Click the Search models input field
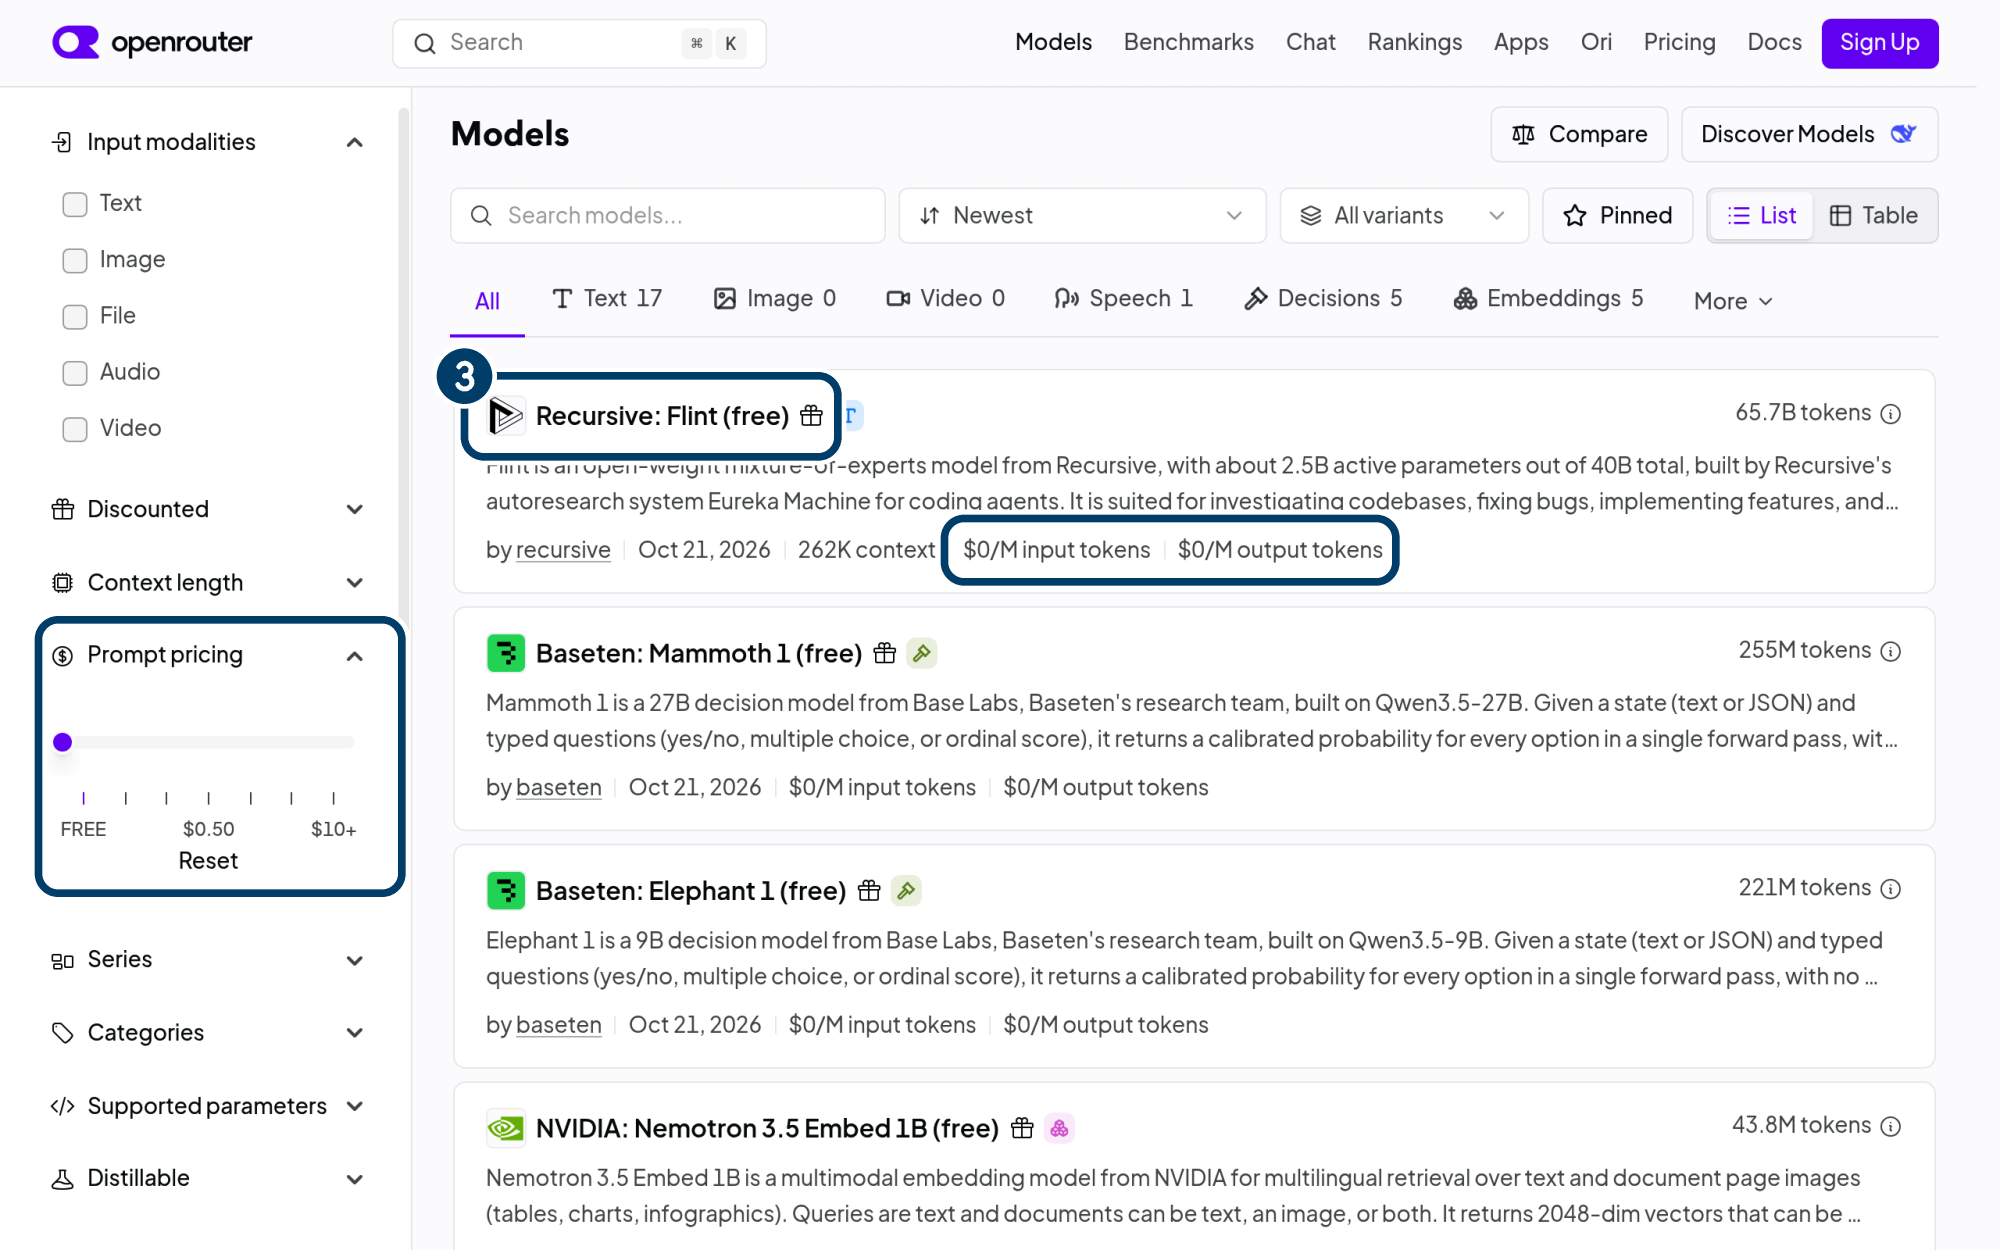Screen dimensions: 2000x1250 click(667, 216)
